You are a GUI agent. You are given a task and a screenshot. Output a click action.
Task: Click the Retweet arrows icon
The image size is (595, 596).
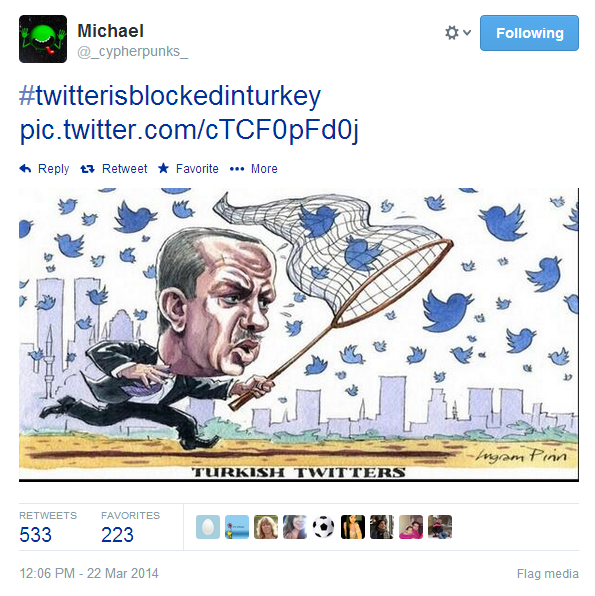[x=87, y=169]
